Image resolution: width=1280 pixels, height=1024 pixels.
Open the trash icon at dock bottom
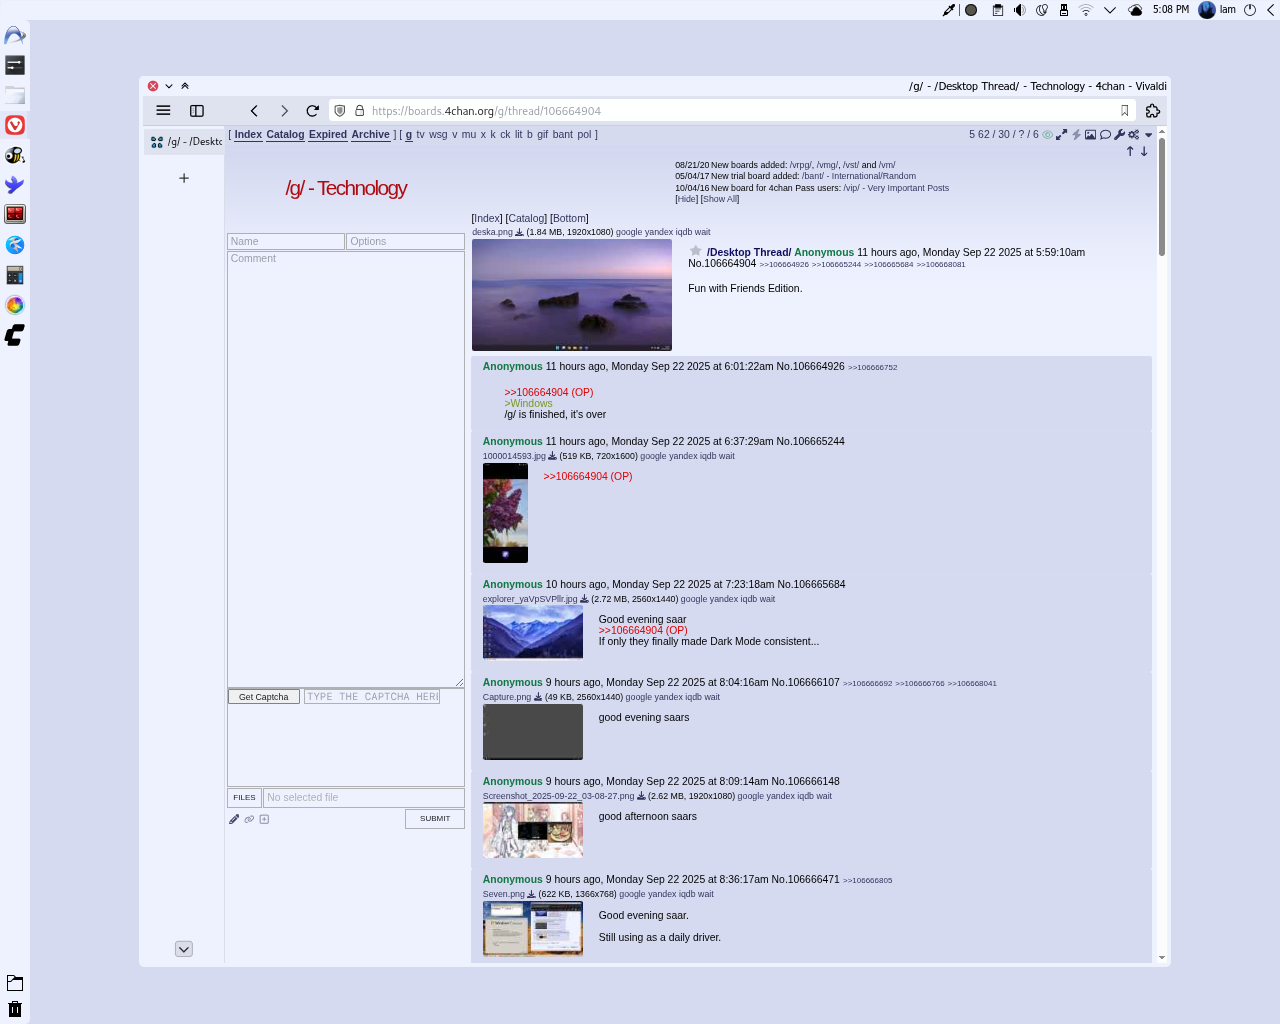(15, 1009)
